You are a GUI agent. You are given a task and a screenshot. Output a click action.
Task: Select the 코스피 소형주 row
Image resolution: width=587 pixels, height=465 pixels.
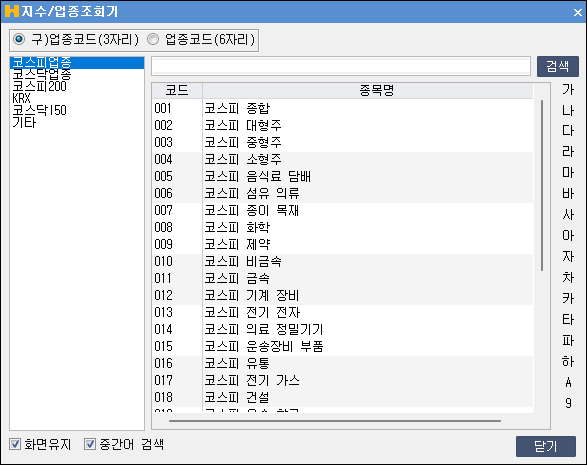343,159
